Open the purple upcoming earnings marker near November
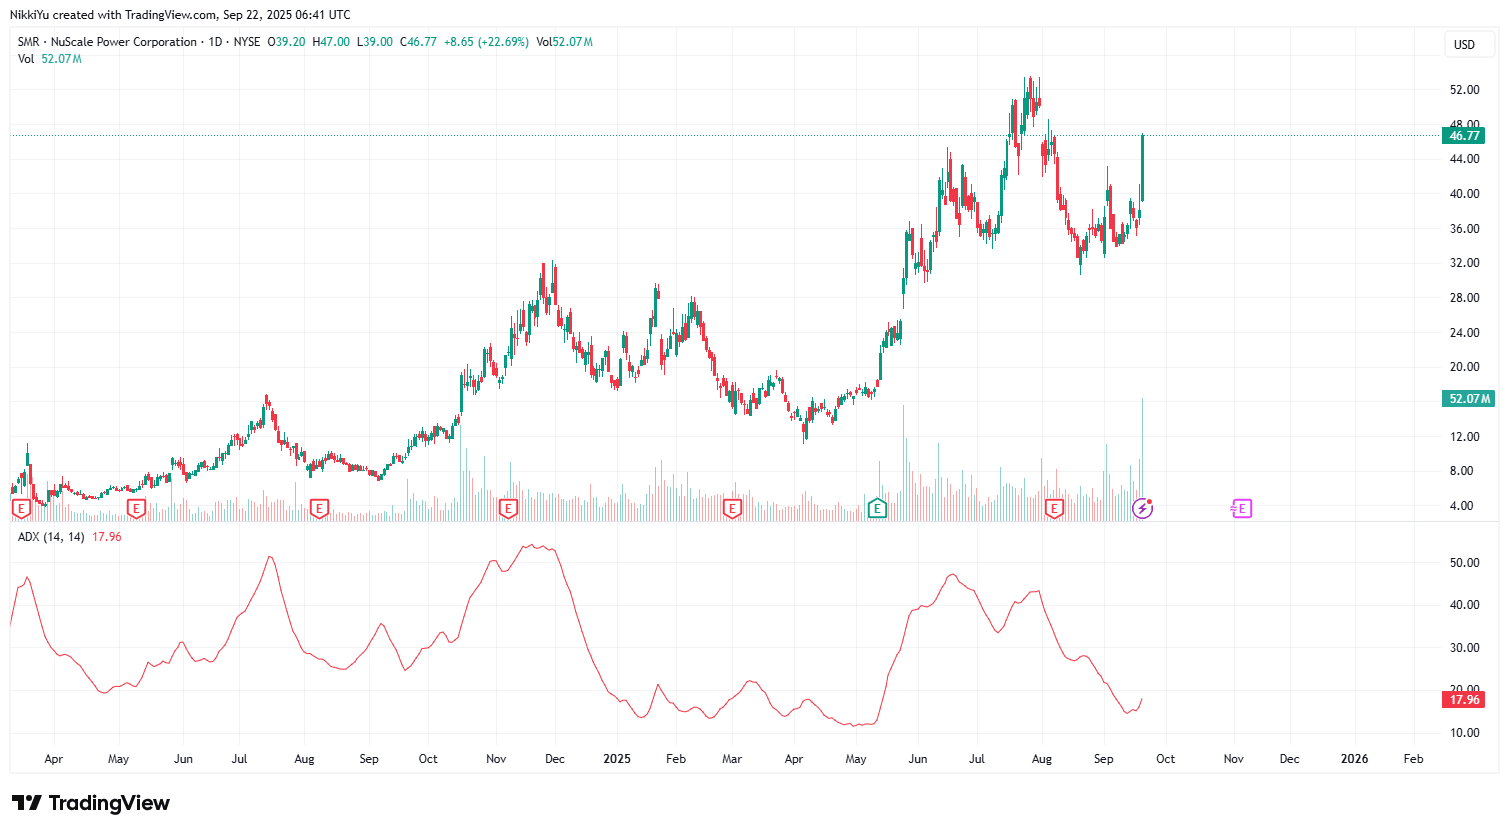 click(x=1241, y=509)
